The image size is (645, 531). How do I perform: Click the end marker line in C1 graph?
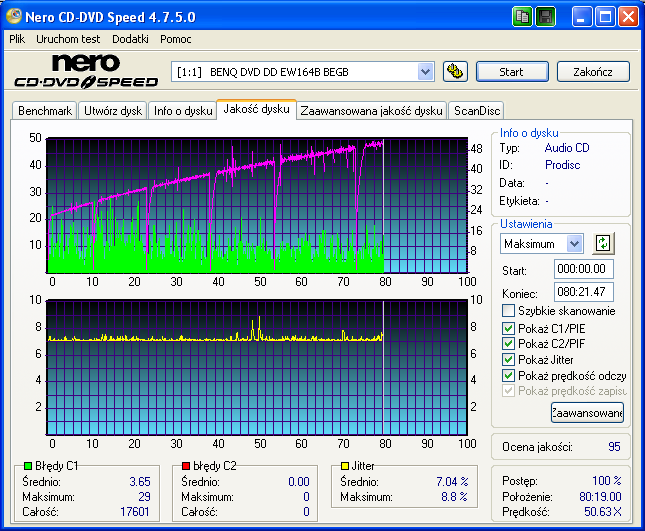point(383,205)
